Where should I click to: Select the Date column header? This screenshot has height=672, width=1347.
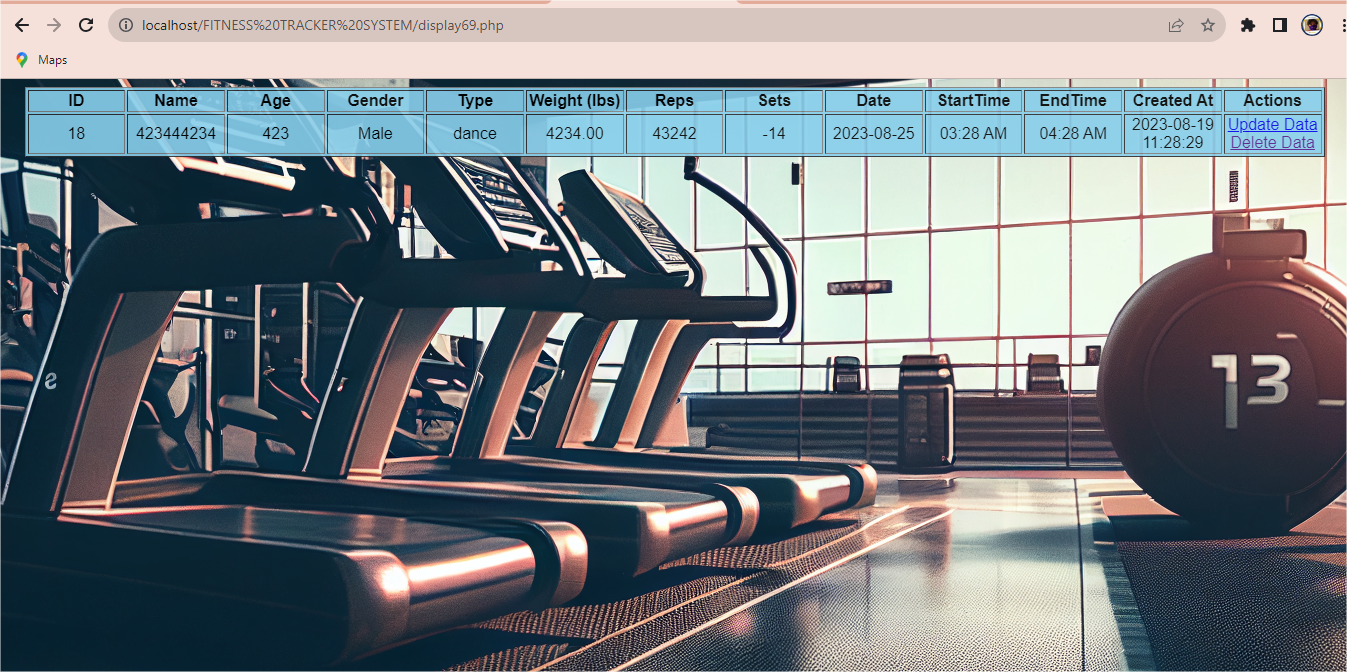[x=874, y=100]
